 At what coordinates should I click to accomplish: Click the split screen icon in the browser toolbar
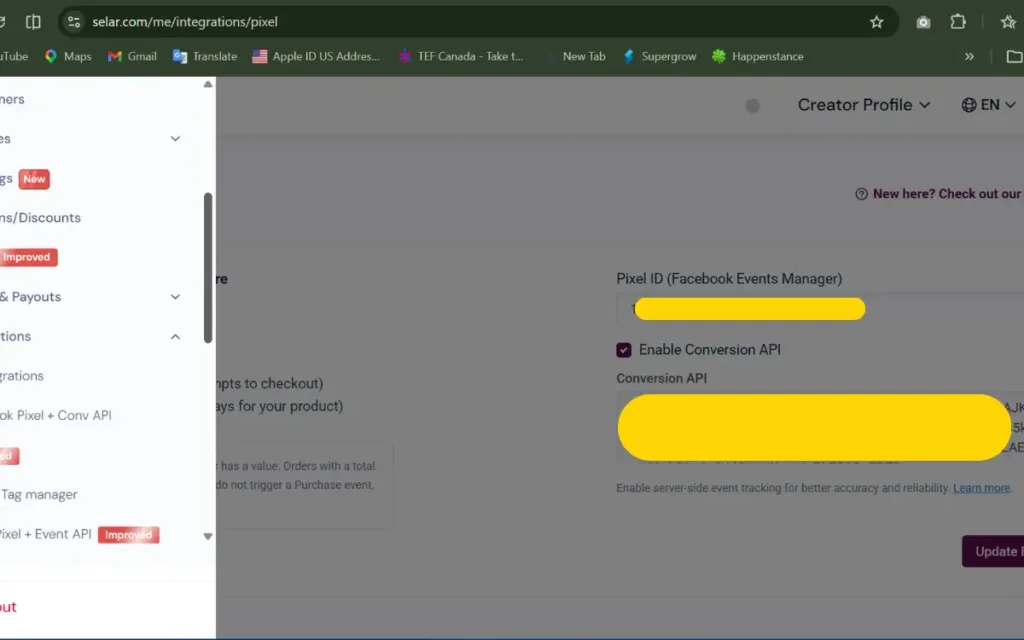tap(33, 22)
